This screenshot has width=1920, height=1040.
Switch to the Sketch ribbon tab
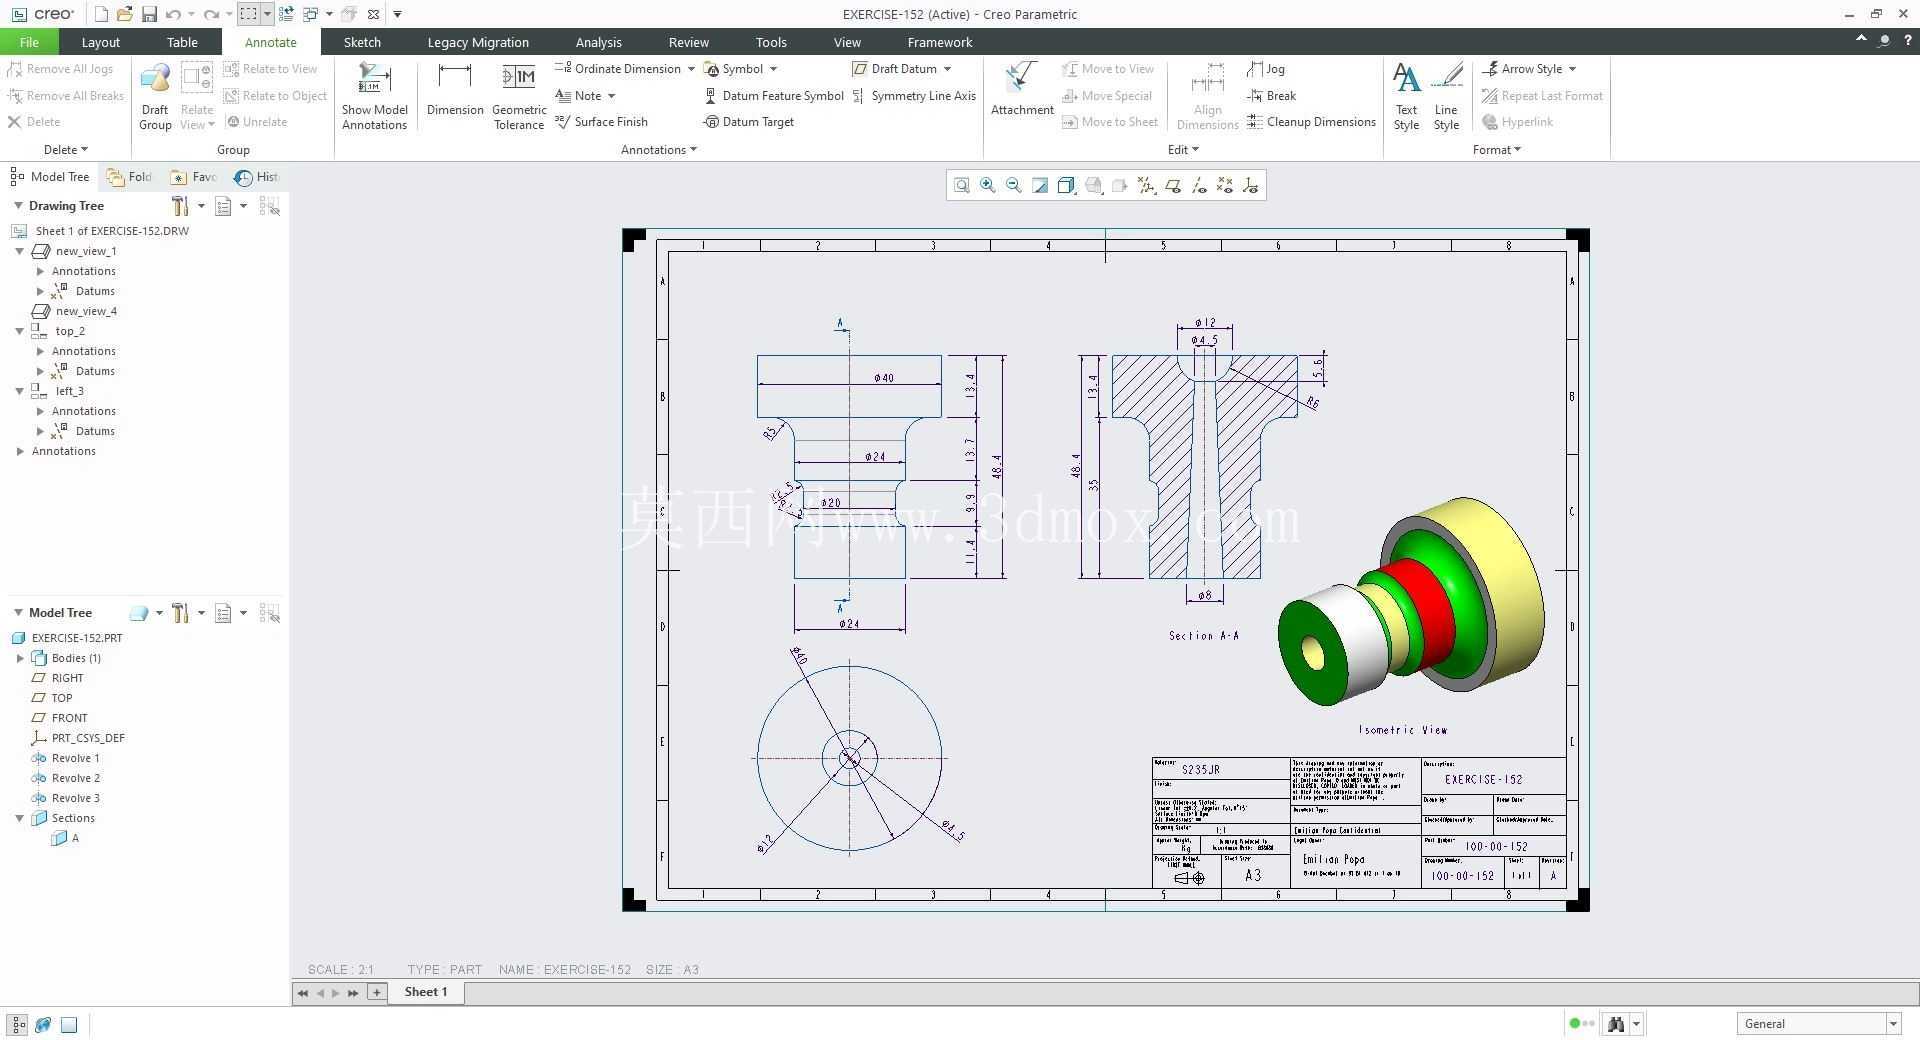[x=362, y=42]
